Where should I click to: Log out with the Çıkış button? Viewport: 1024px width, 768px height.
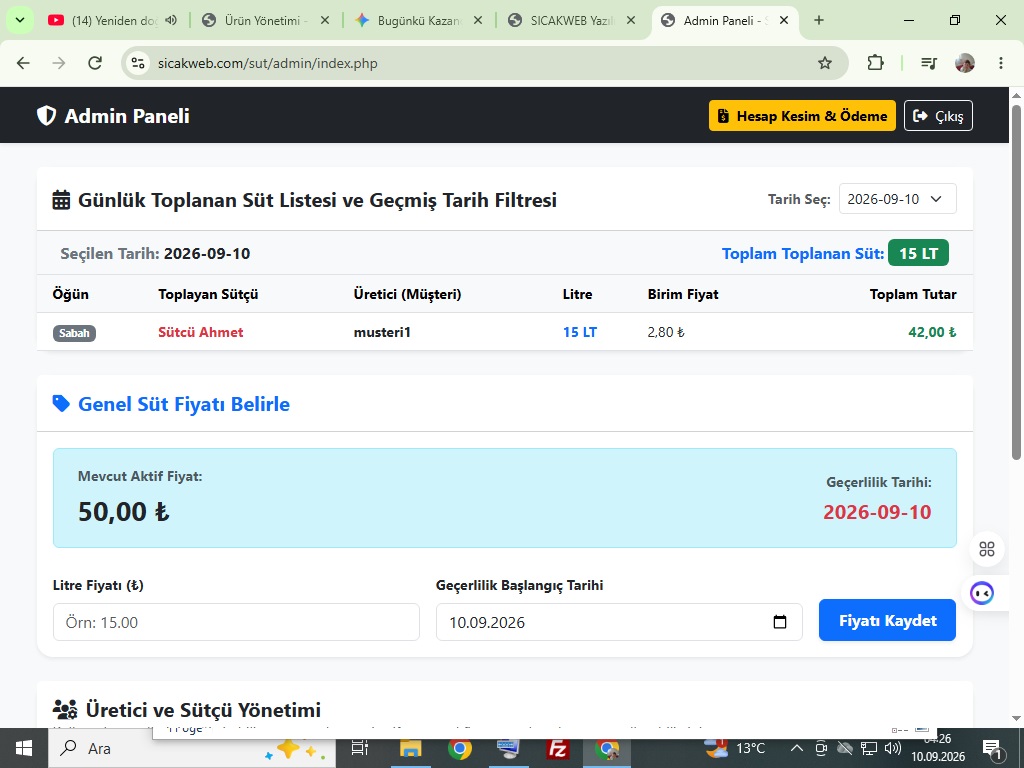pyautogui.click(x=938, y=116)
